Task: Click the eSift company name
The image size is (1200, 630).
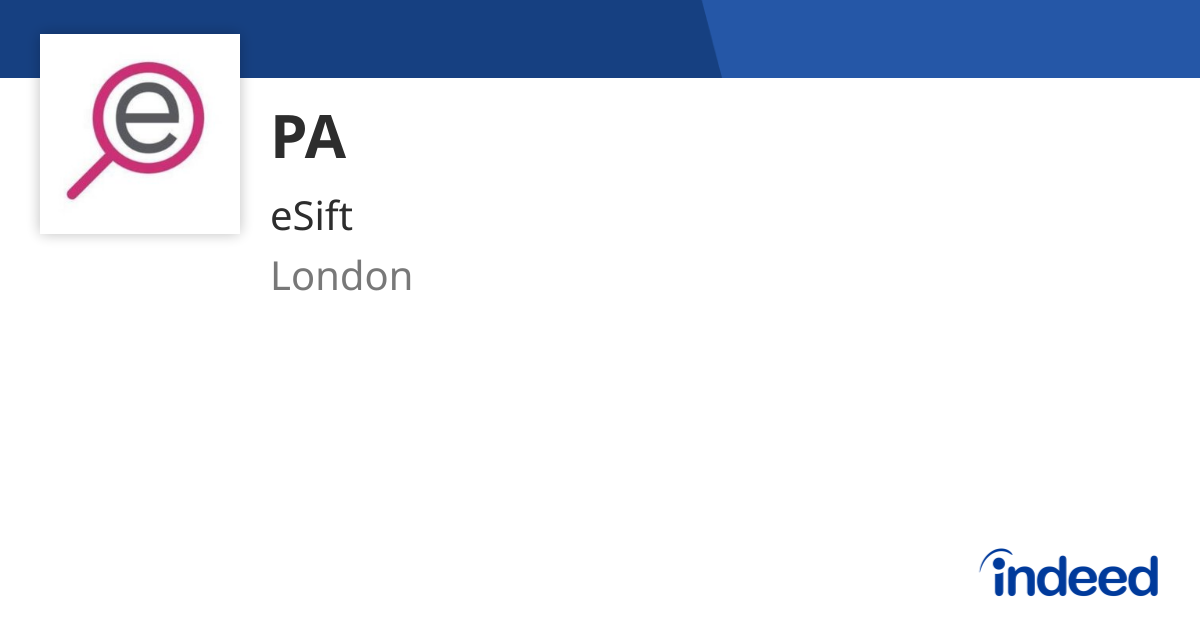Action: [312, 215]
